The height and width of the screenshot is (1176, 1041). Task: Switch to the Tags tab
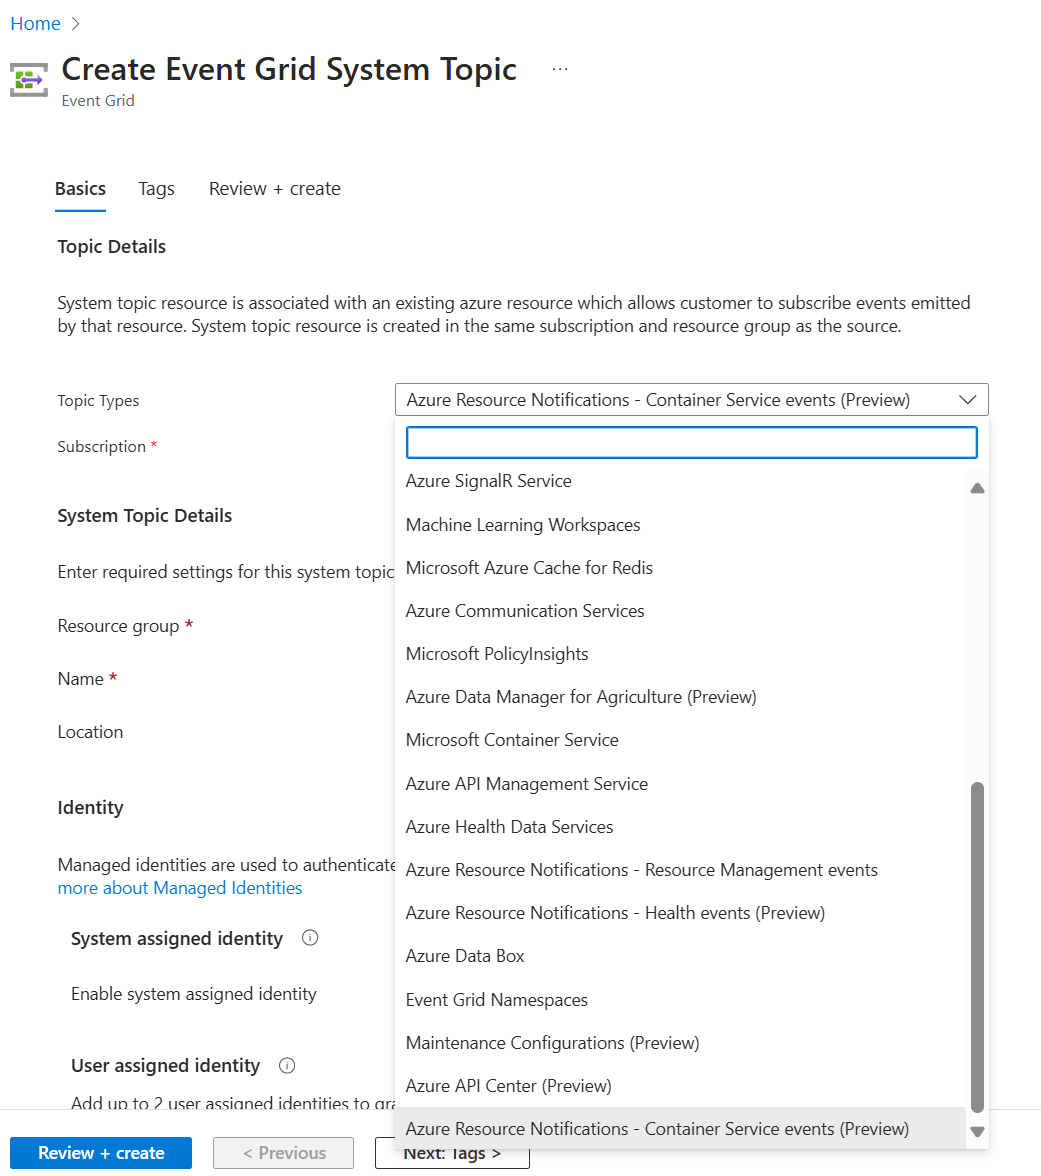pyautogui.click(x=156, y=189)
